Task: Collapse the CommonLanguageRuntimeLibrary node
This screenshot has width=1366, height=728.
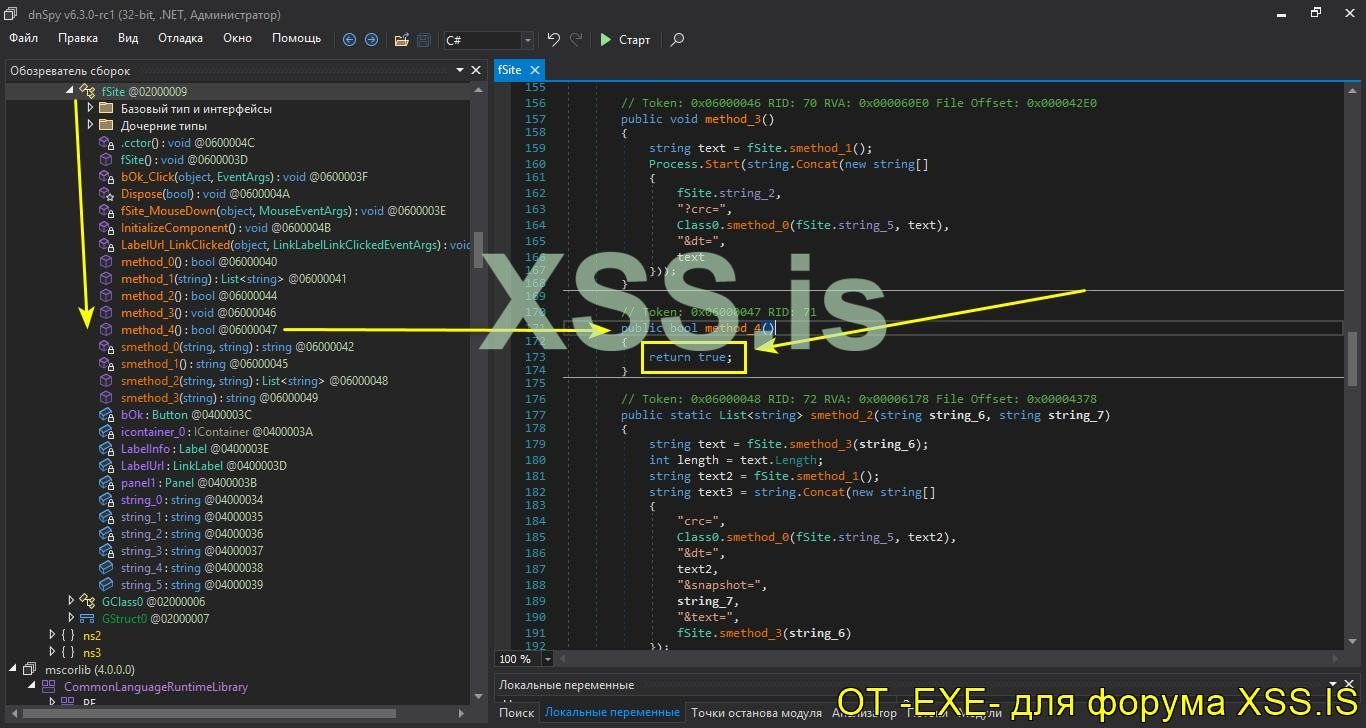Action: coord(31,687)
